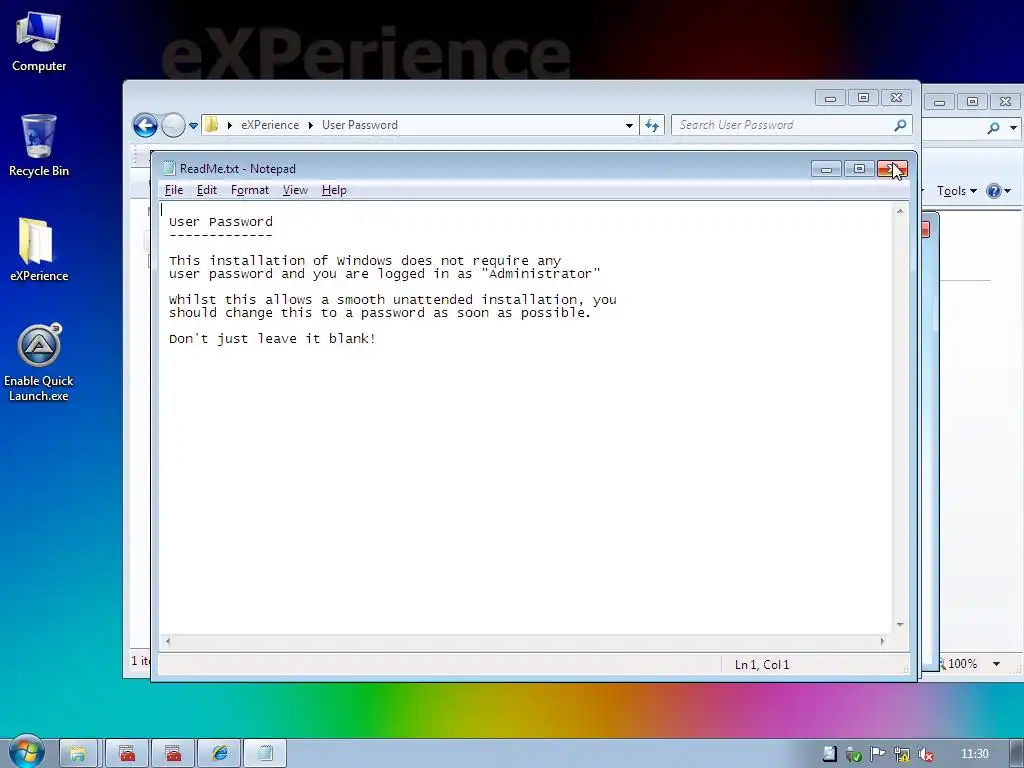Click Notepad vertical scrollbar down arrow

pos(900,625)
